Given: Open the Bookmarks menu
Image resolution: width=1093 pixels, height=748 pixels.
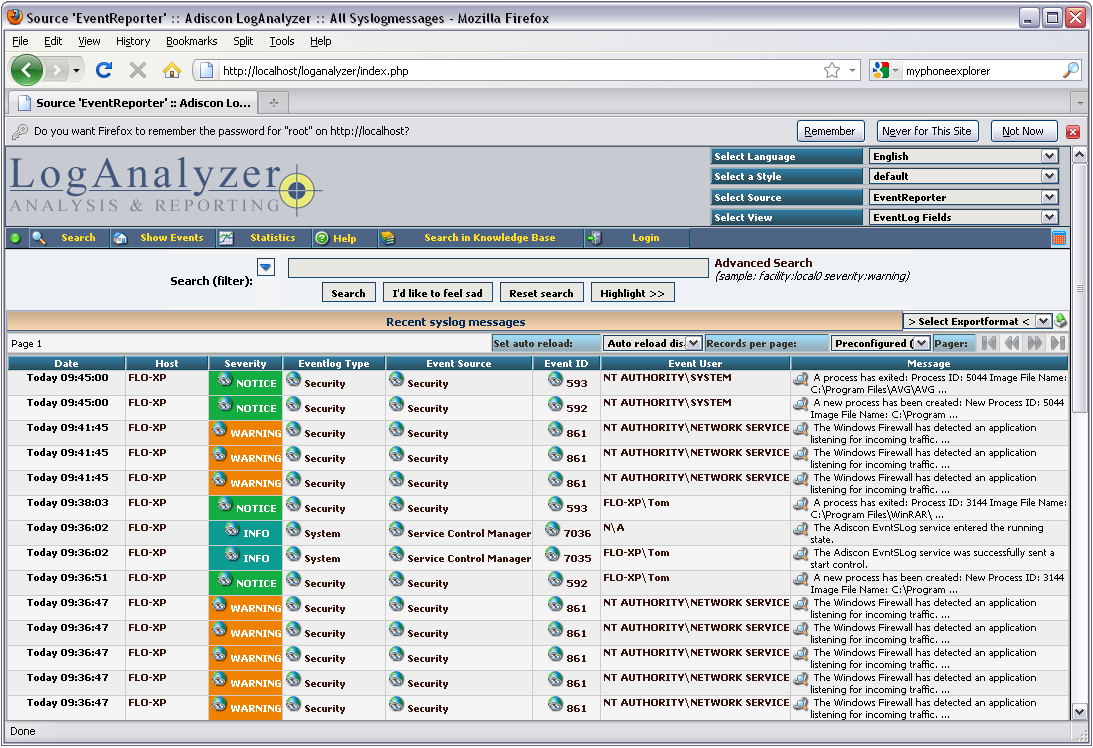Looking at the screenshot, I should pos(191,41).
